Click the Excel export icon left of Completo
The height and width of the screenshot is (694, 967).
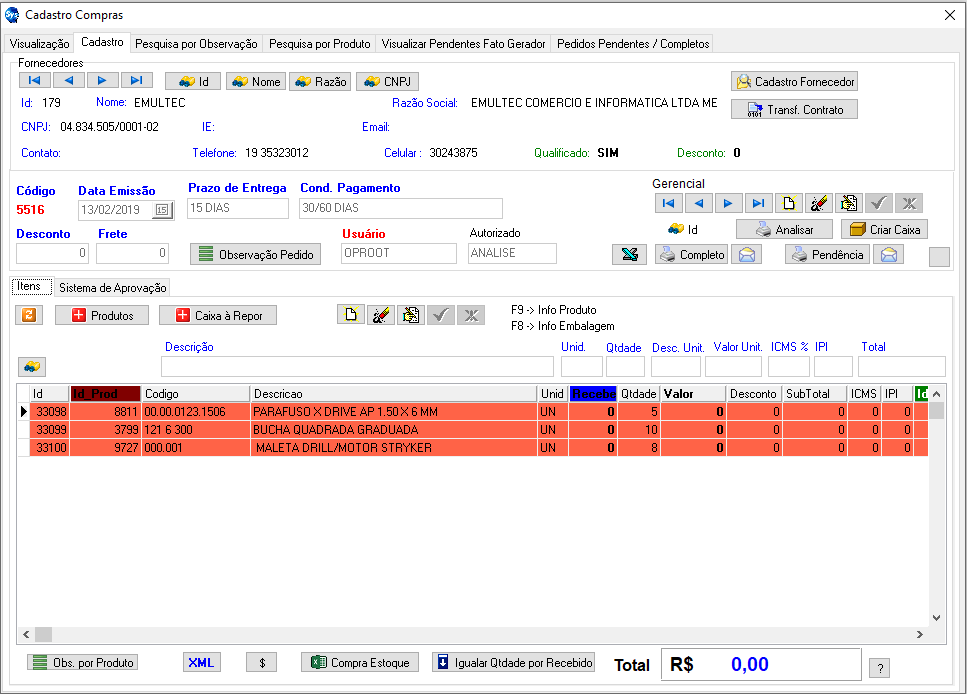629,255
